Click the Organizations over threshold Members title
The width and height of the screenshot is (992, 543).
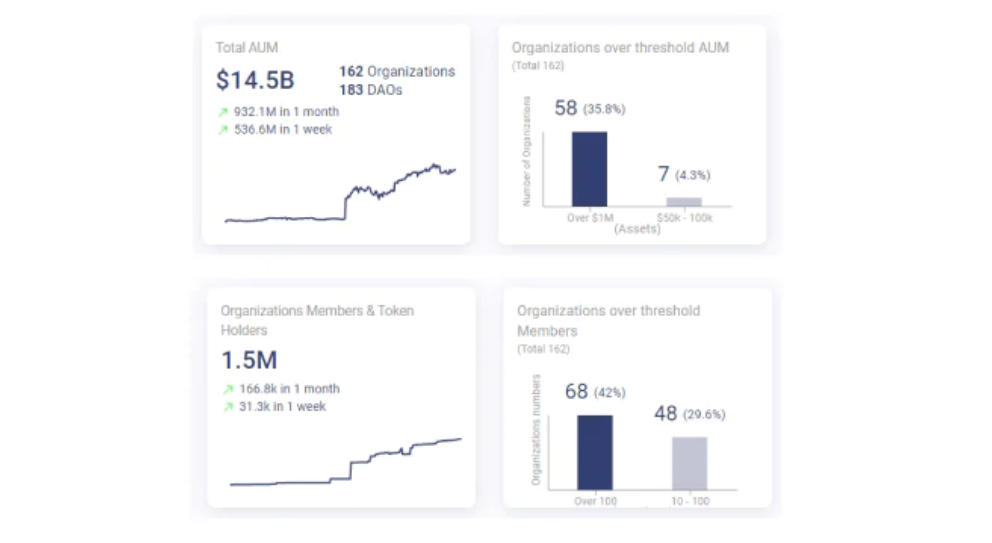coord(609,321)
